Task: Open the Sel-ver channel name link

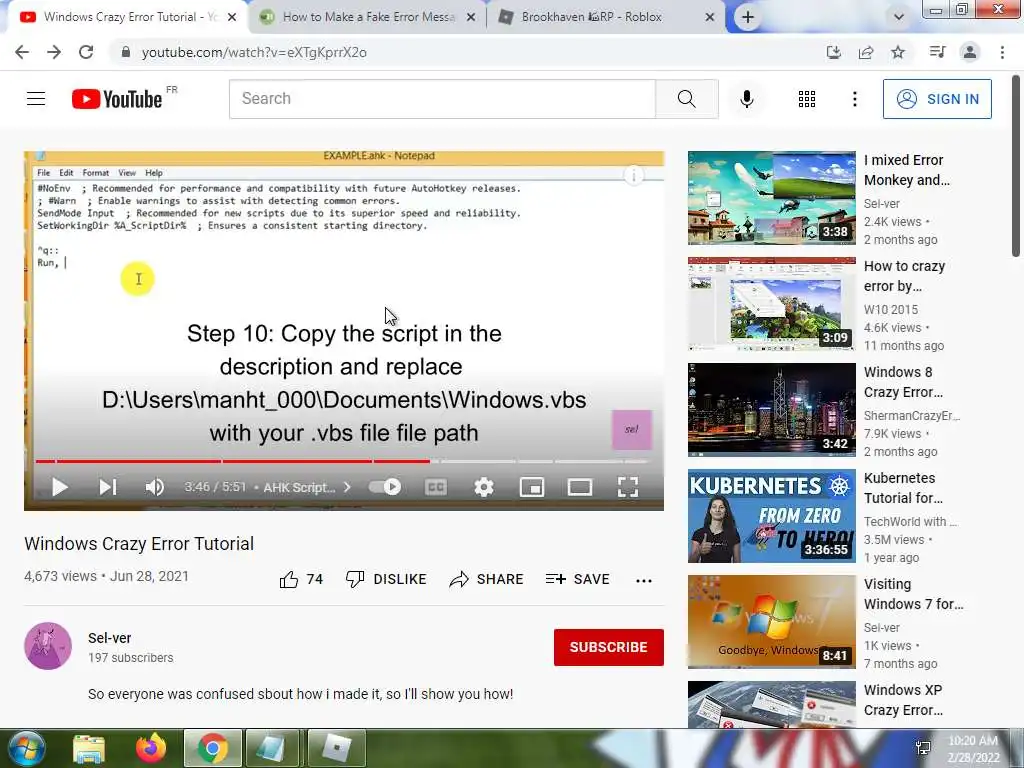Action: pyautogui.click(x=110, y=638)
